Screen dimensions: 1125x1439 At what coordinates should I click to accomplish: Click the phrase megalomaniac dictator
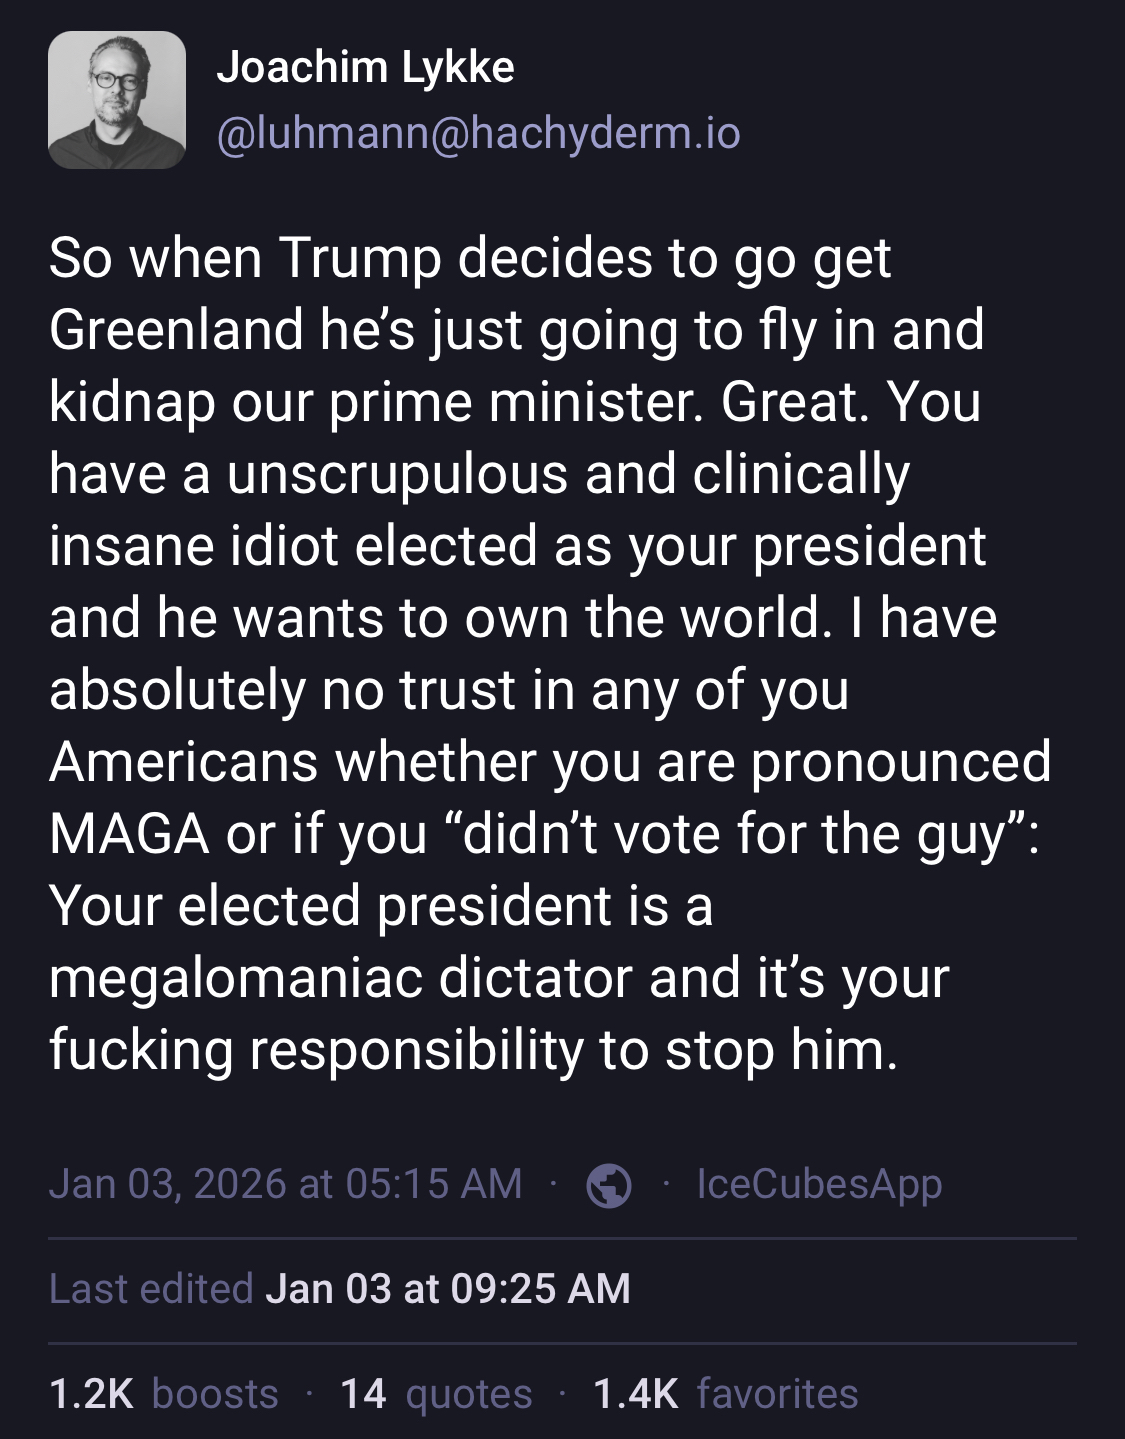[340, 978]
